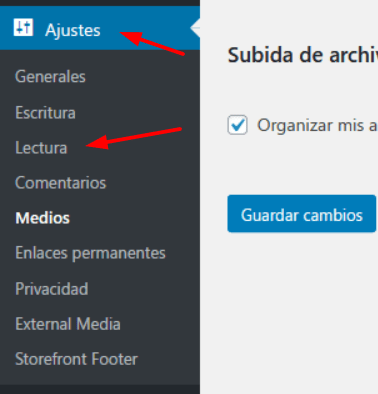Click the dark strip below Storefront Footer
Viewport: 378px width, 394px height.
100,389
